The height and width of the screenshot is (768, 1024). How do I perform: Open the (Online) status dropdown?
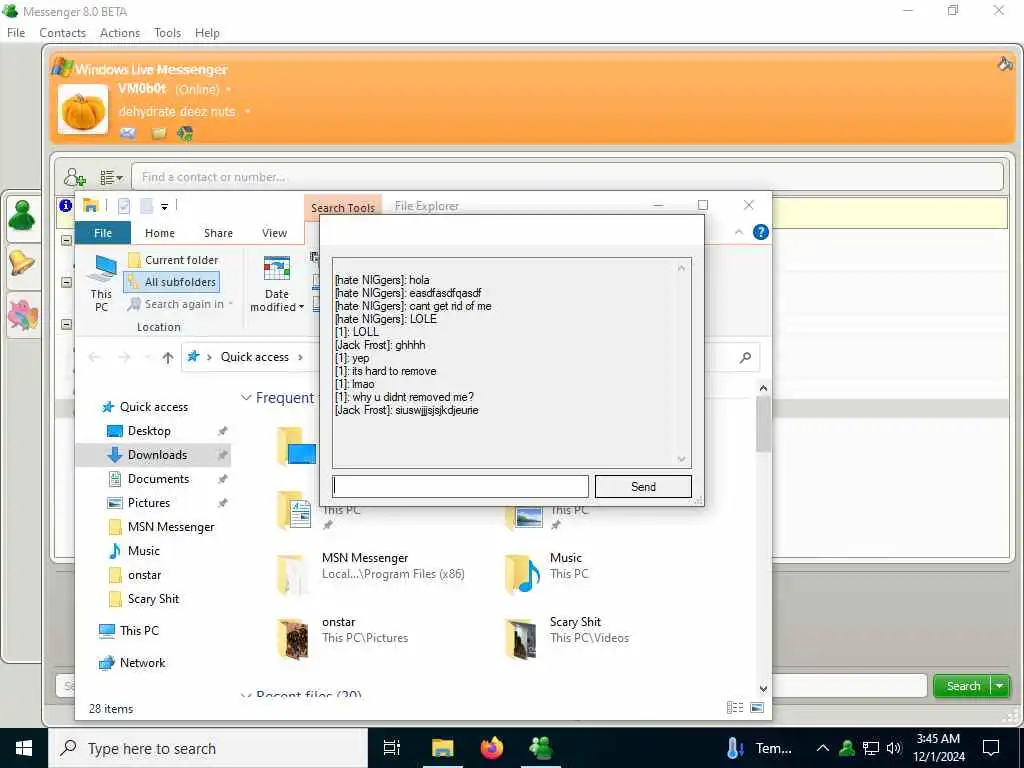(202, 89)
